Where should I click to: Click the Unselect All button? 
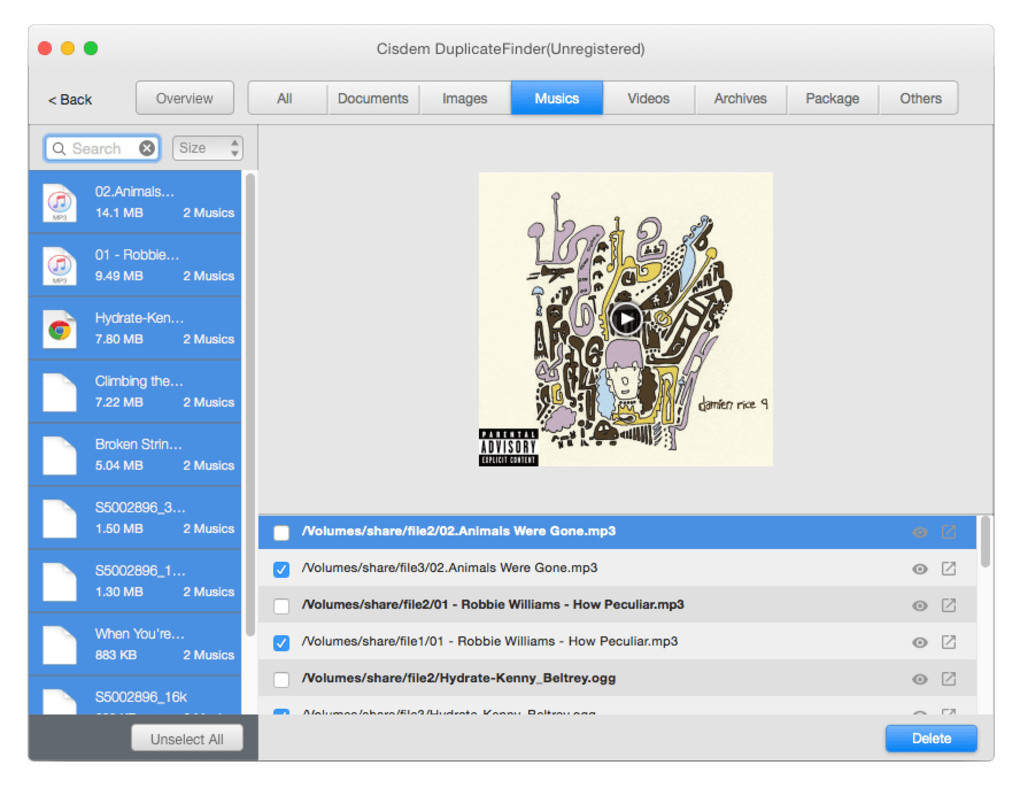pos(187,739)
